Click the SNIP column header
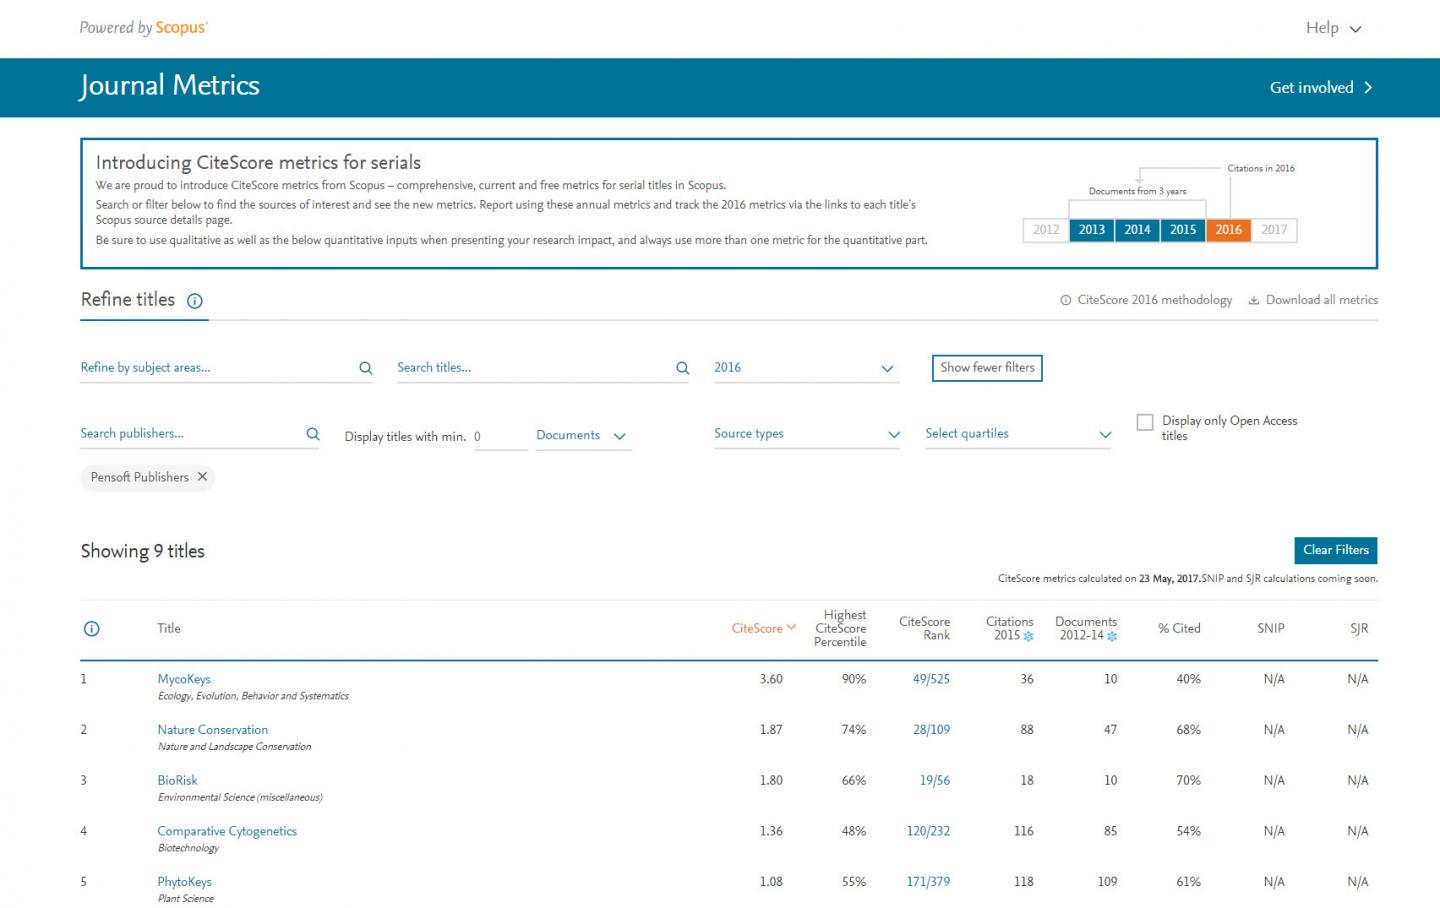The height and width of the screenshot is (908, 1440). pyautogui.click(x=1270, y=628)
